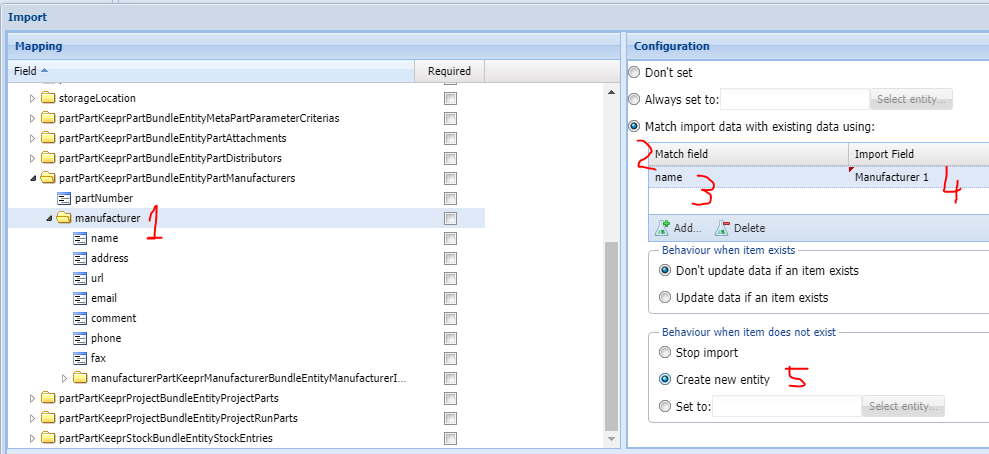989x454 pixels.
Task: Tick Required checkbox for address
Action: click(x=450, y=259)
